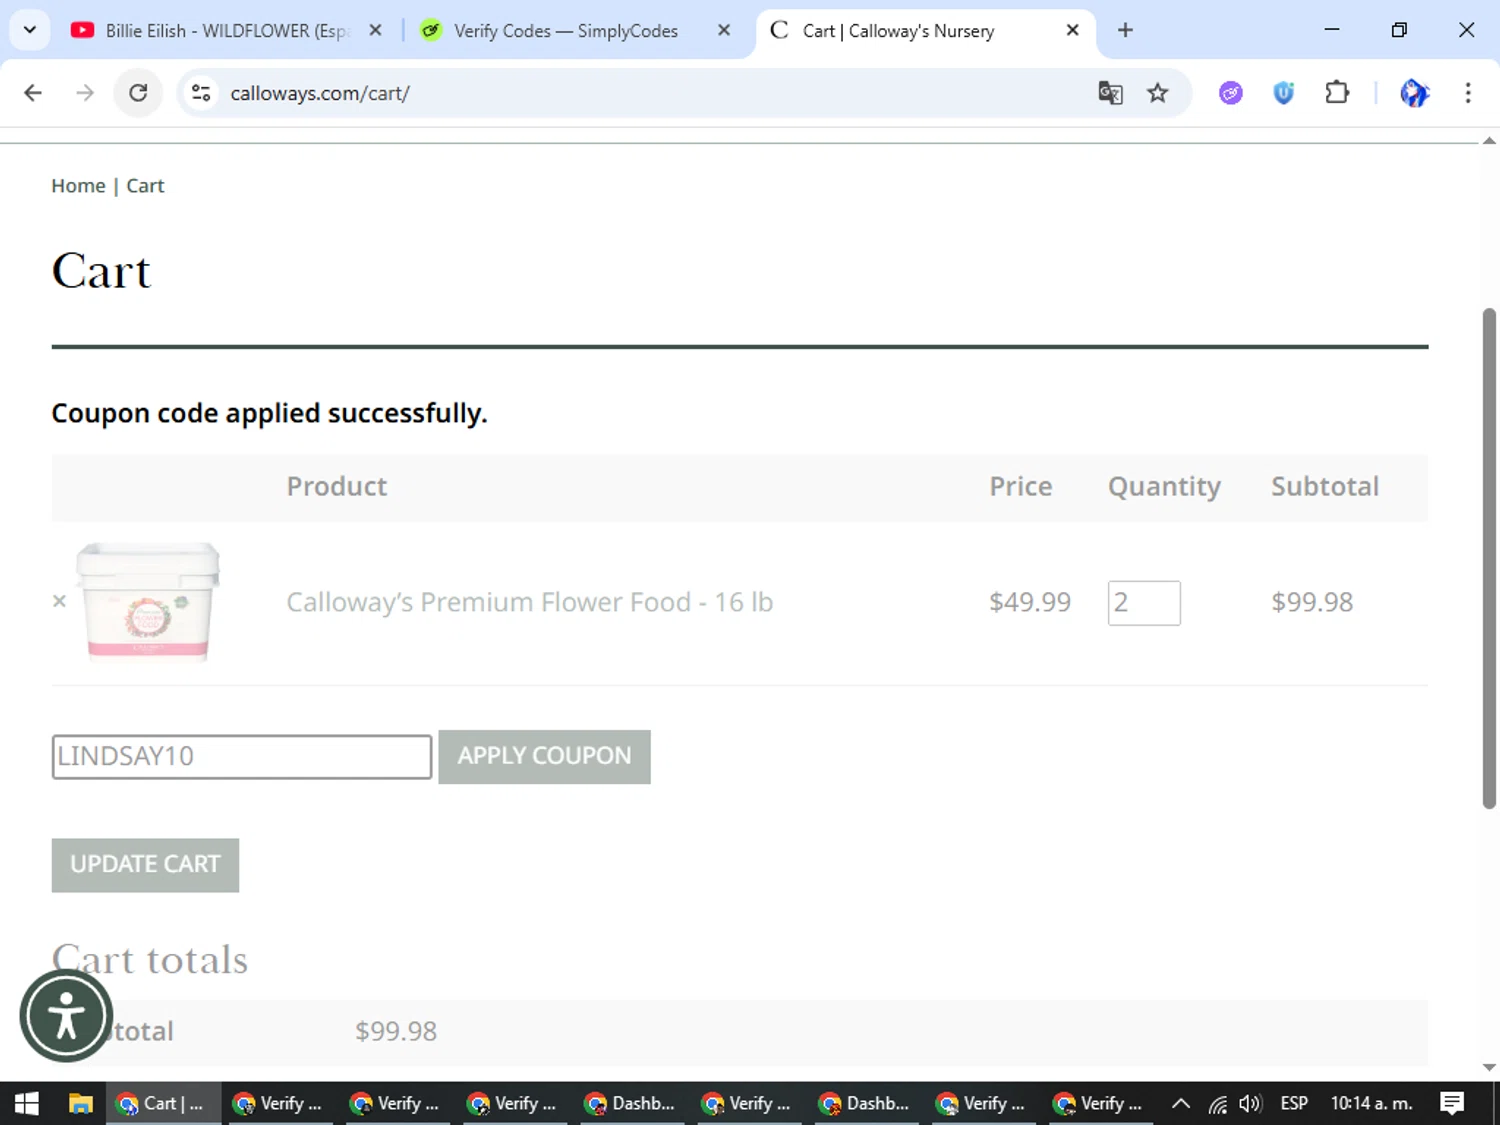The image size is (1500, 1125).
Task: Click the UPDATE CART button
Action: tap(145, 865)
